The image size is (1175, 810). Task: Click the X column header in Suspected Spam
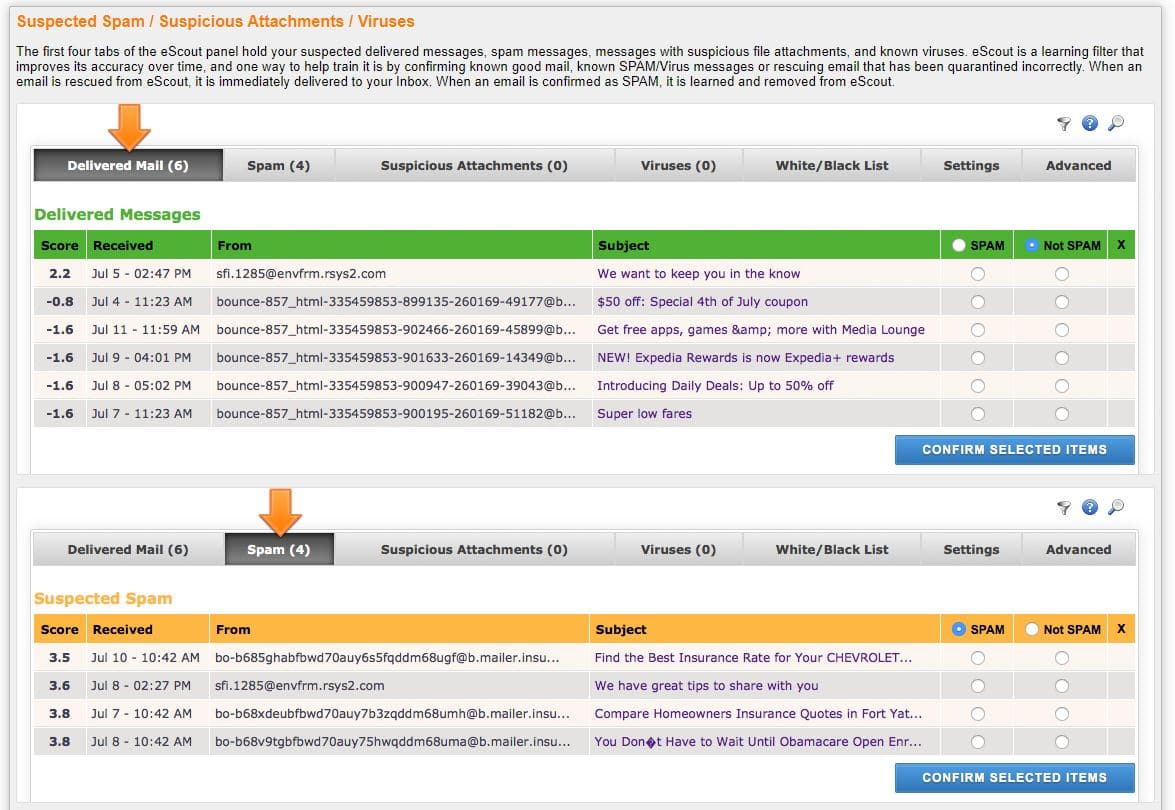[x=1121, y=629]
